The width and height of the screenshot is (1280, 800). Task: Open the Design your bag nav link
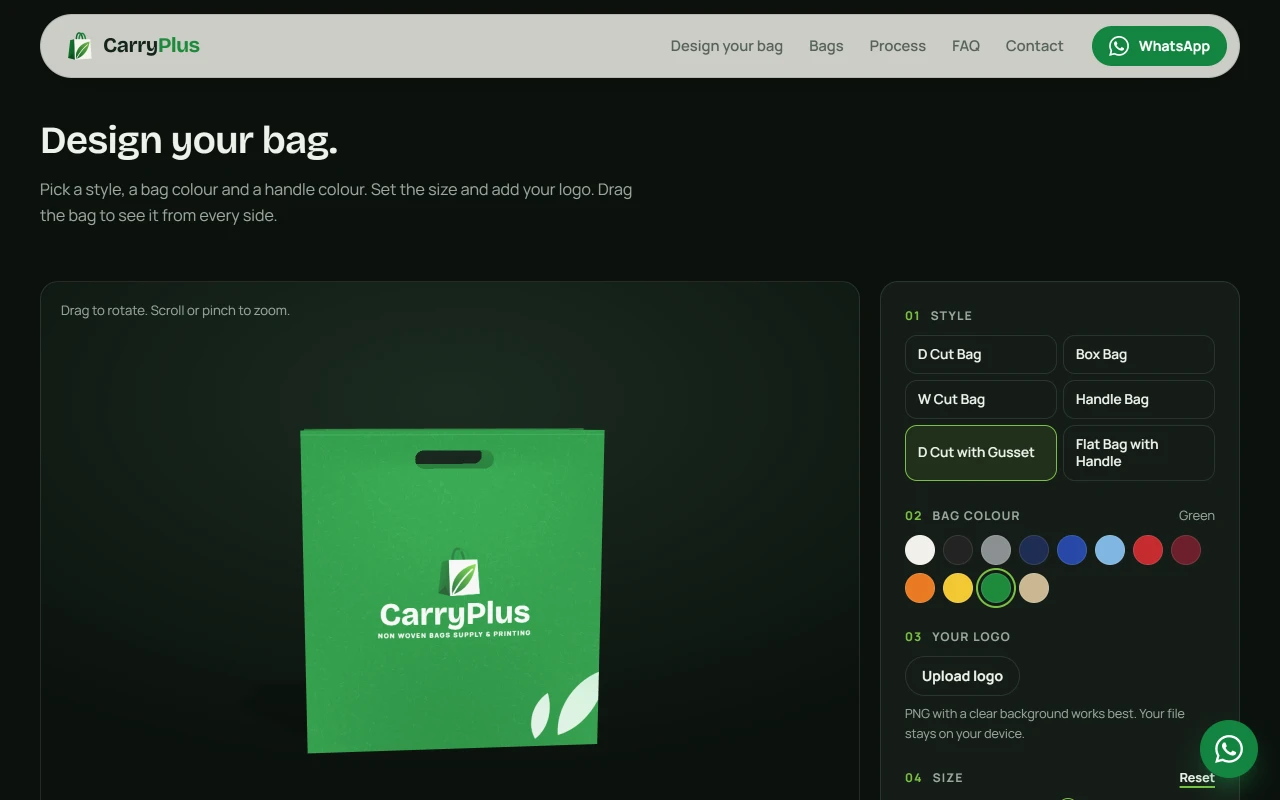(x=727, y=46)
